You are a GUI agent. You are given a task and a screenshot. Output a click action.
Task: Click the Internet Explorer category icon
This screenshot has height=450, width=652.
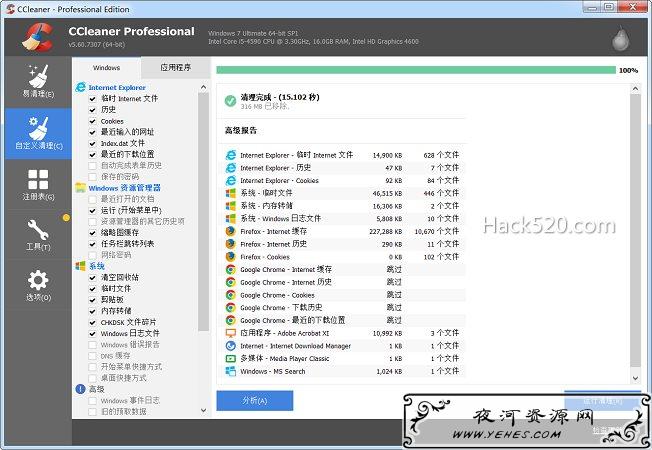pyautogui.click(x=80, y=87)
